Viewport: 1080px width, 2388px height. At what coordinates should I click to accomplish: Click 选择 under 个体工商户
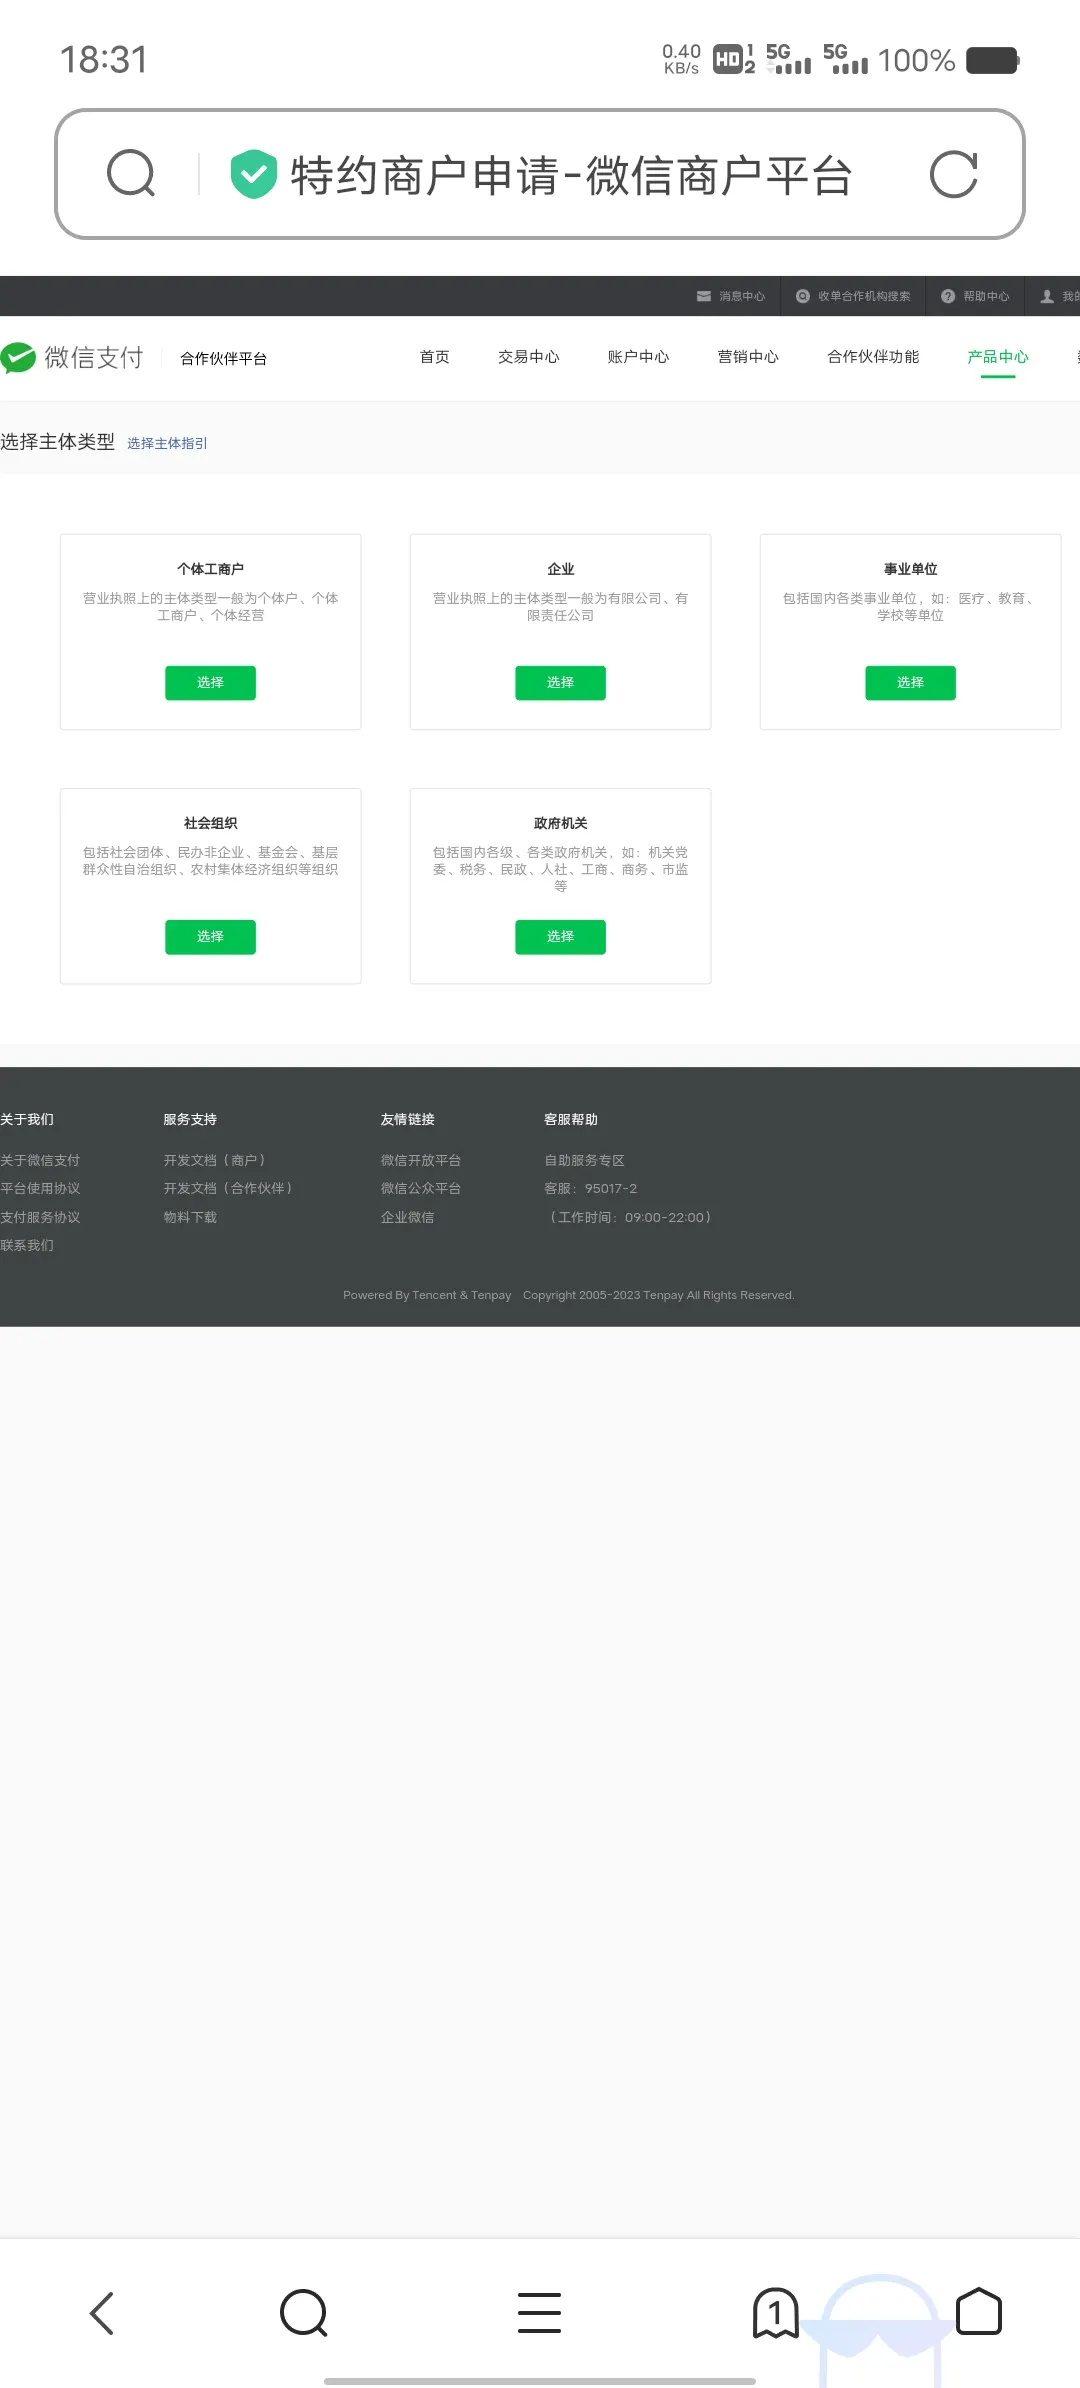tap(210, 683)
